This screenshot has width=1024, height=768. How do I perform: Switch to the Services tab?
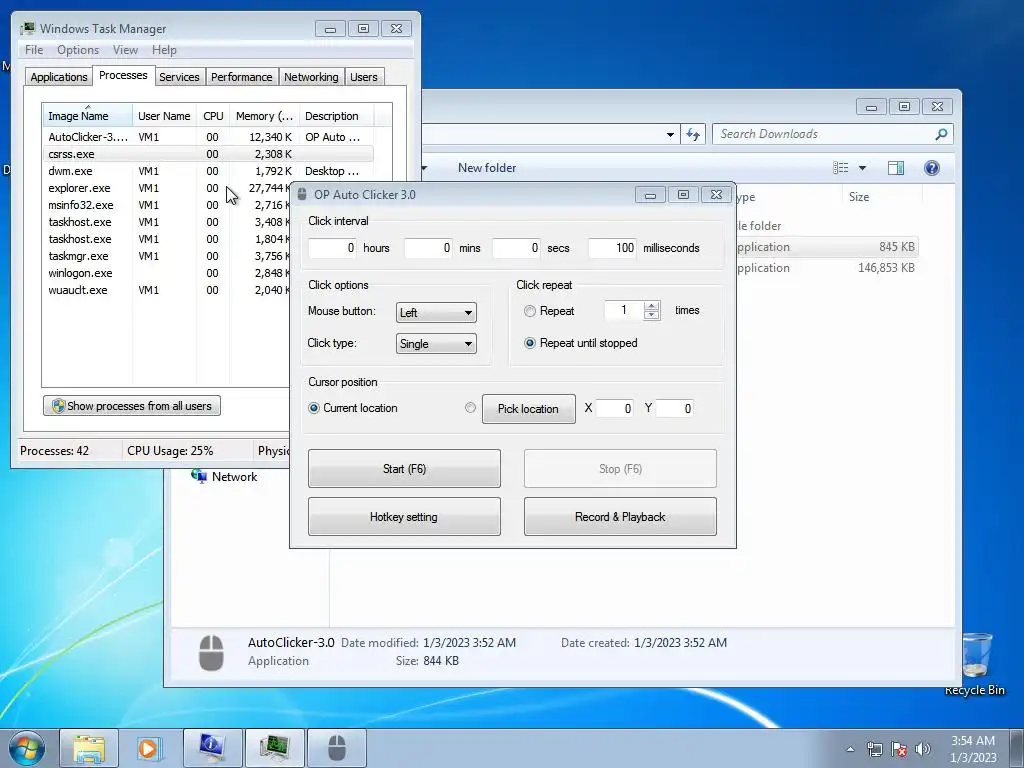pyautogui.click(x=179, y=77)
